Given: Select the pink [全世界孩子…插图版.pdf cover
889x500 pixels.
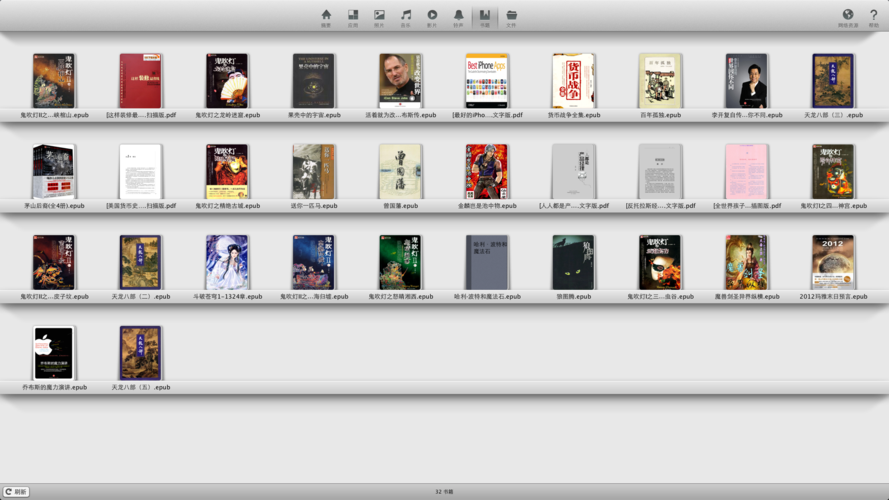Looking at the screenshot, I should (x=747, y=172).
